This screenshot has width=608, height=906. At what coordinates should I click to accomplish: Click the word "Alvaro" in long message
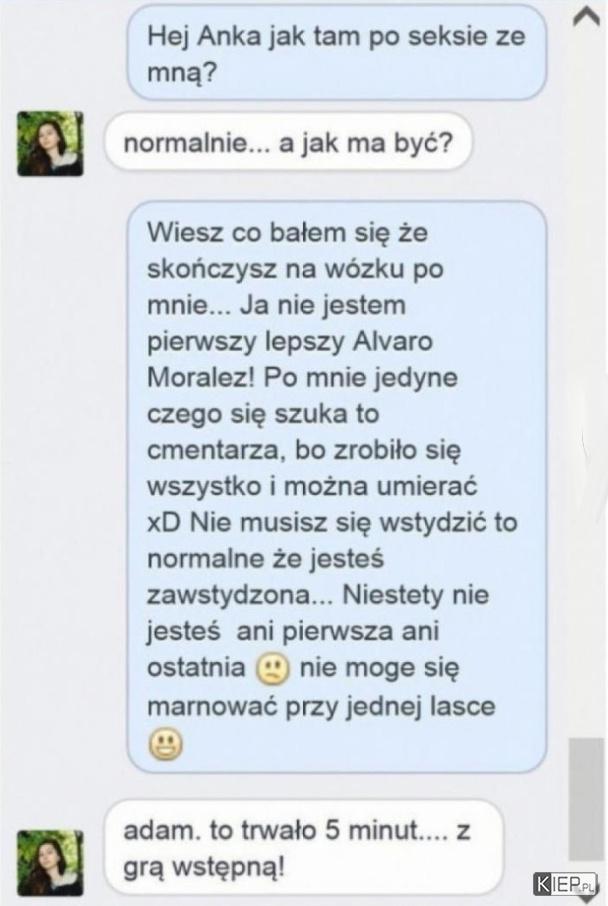coord(392,341)
